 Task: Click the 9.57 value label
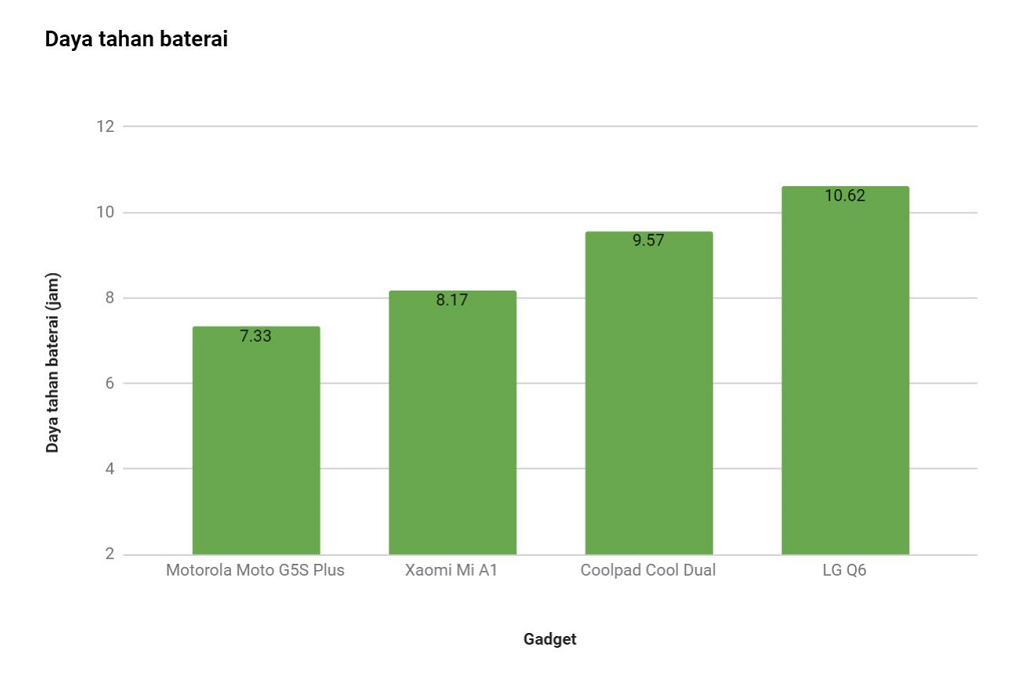click(648, 240)
